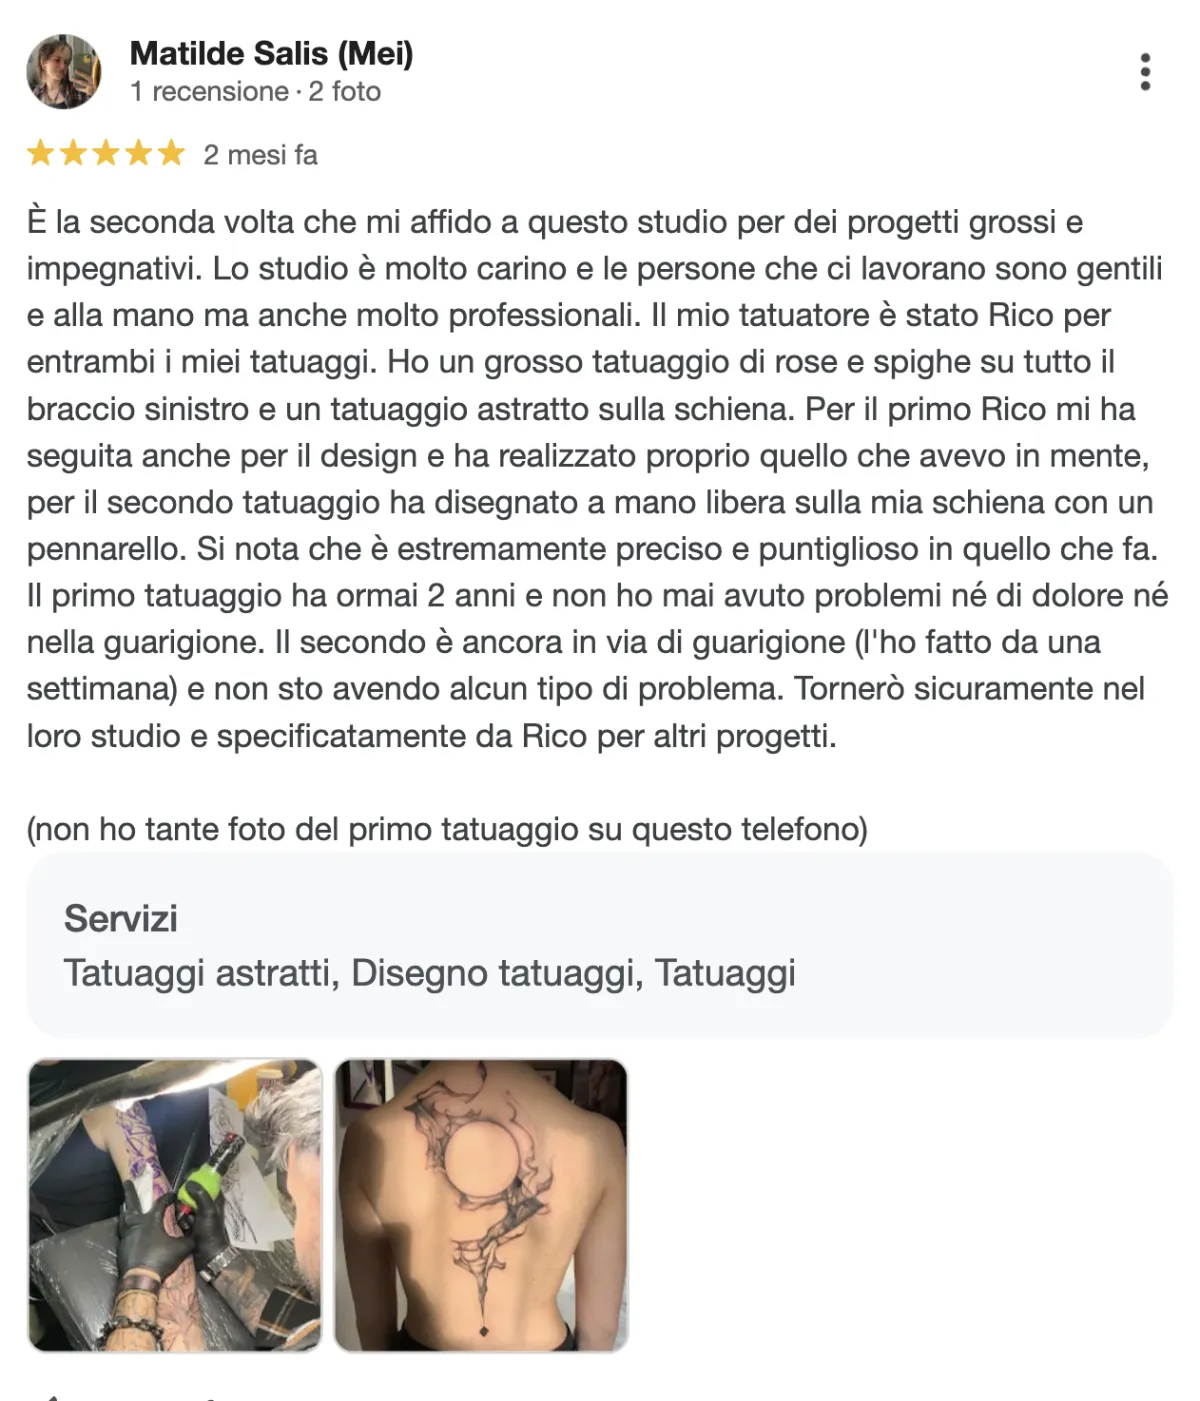Click the review line starting with 'braccio sinistro'

point(581,409)
